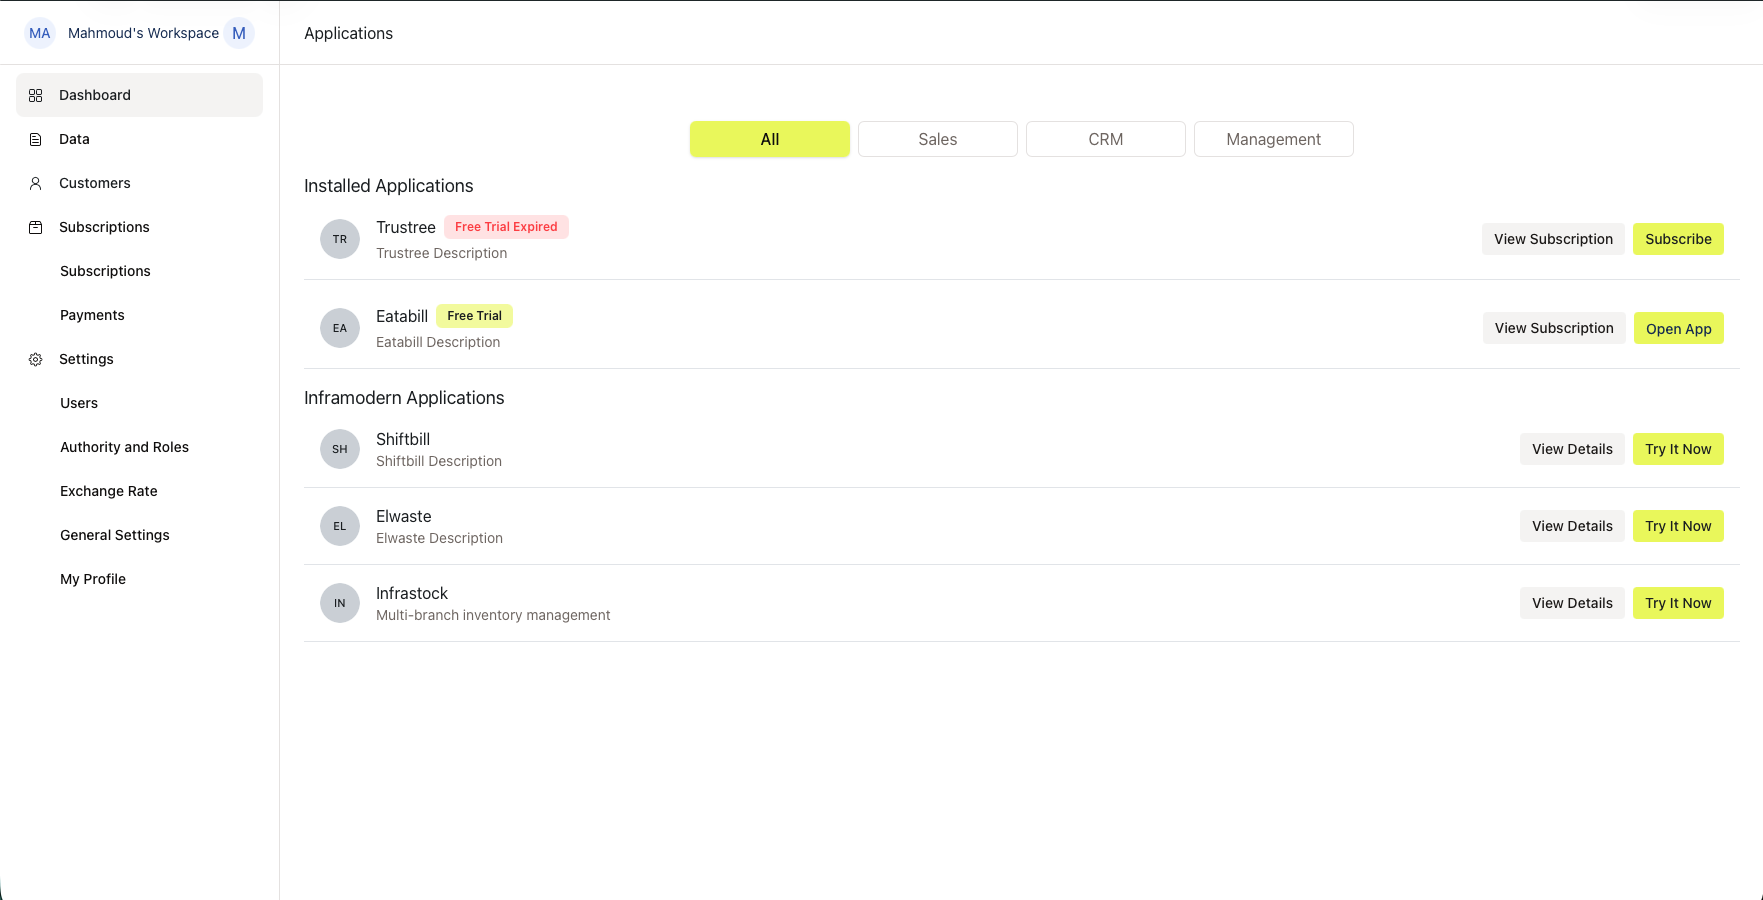
Task: Click the SH Shiftbill app avatar
Action: pos(340,449)
